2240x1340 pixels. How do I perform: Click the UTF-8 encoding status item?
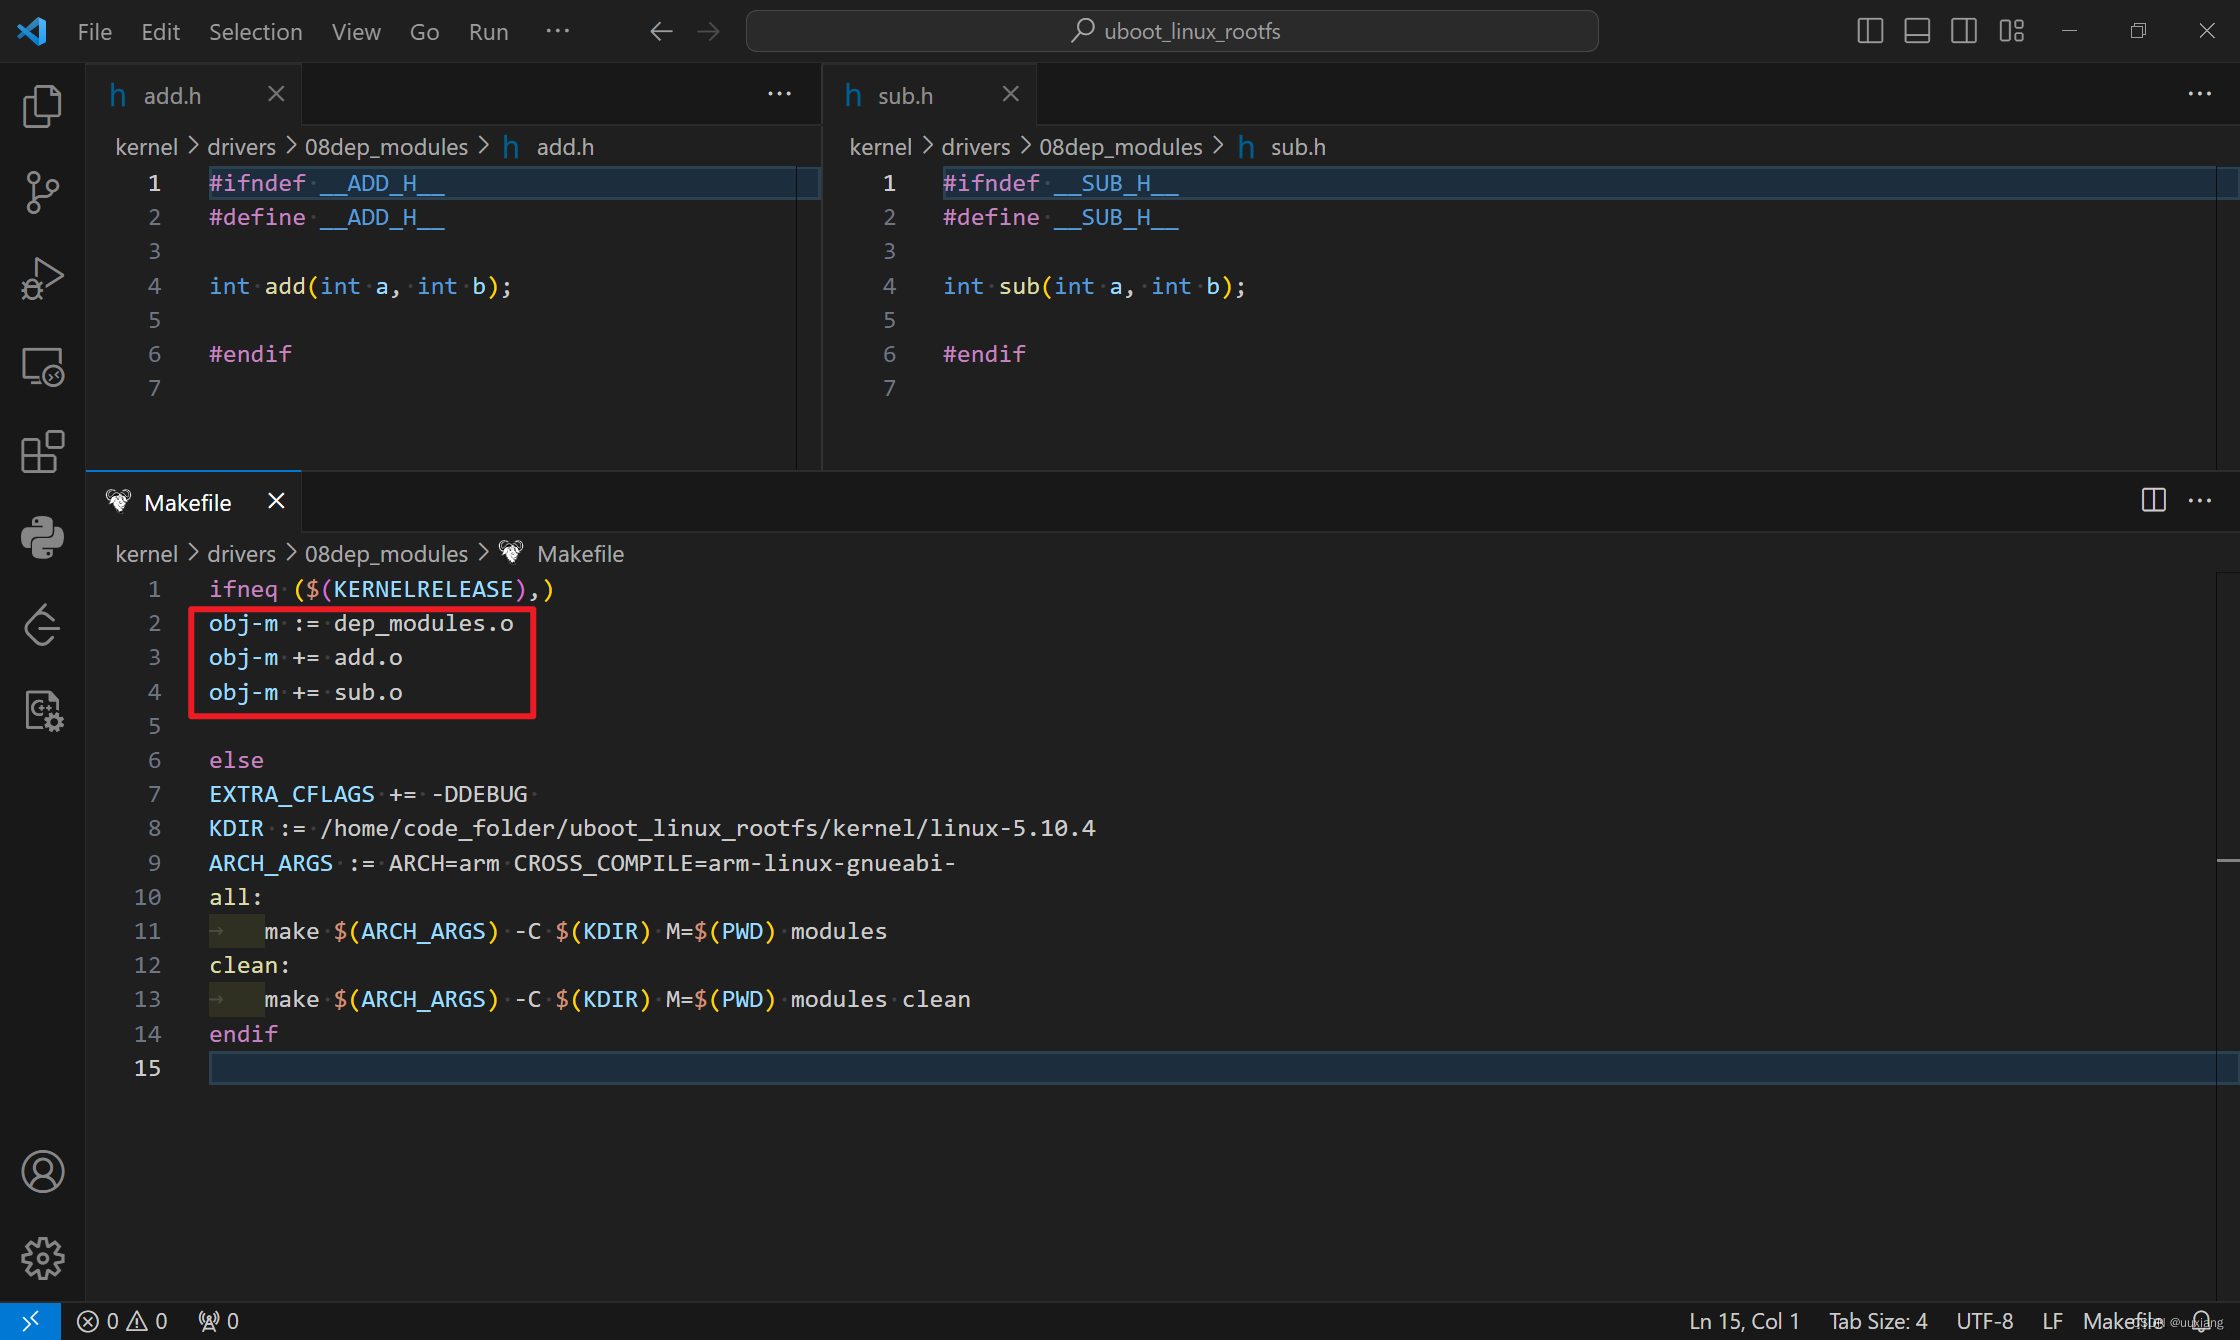tap(1984, 1321)
